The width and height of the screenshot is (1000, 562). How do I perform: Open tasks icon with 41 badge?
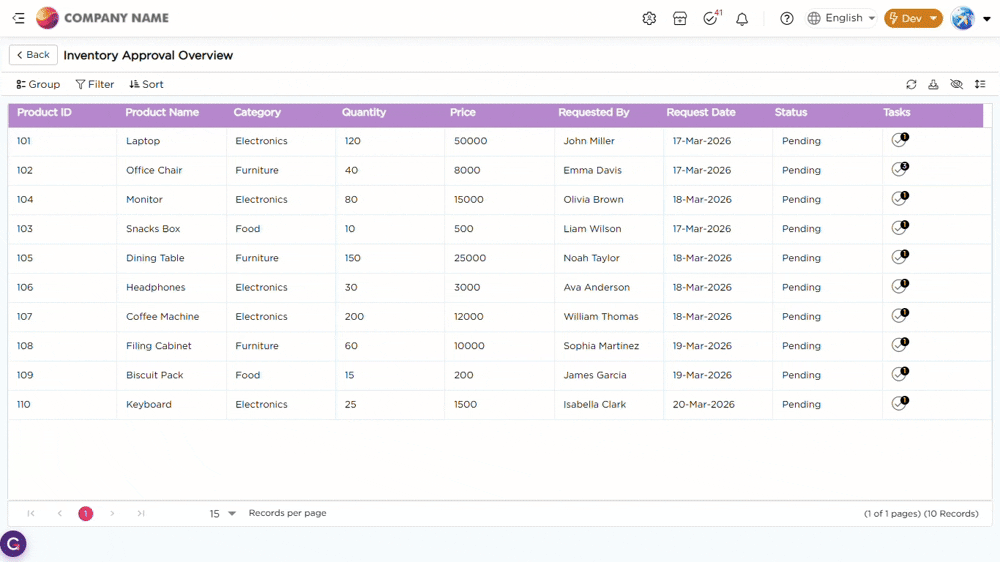(x=711, y=18)
